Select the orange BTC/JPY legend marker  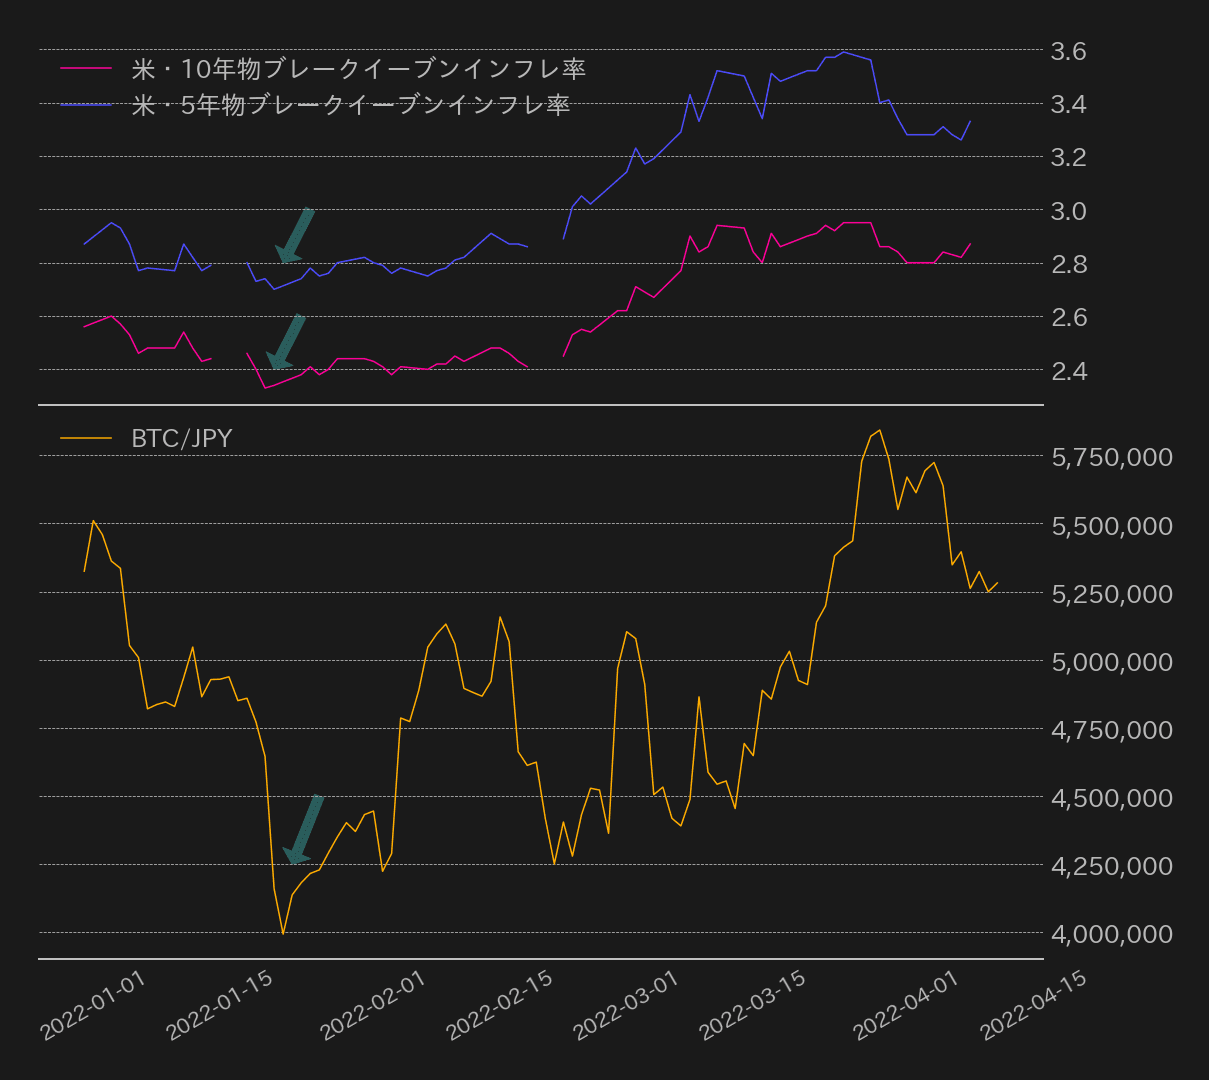88,437
